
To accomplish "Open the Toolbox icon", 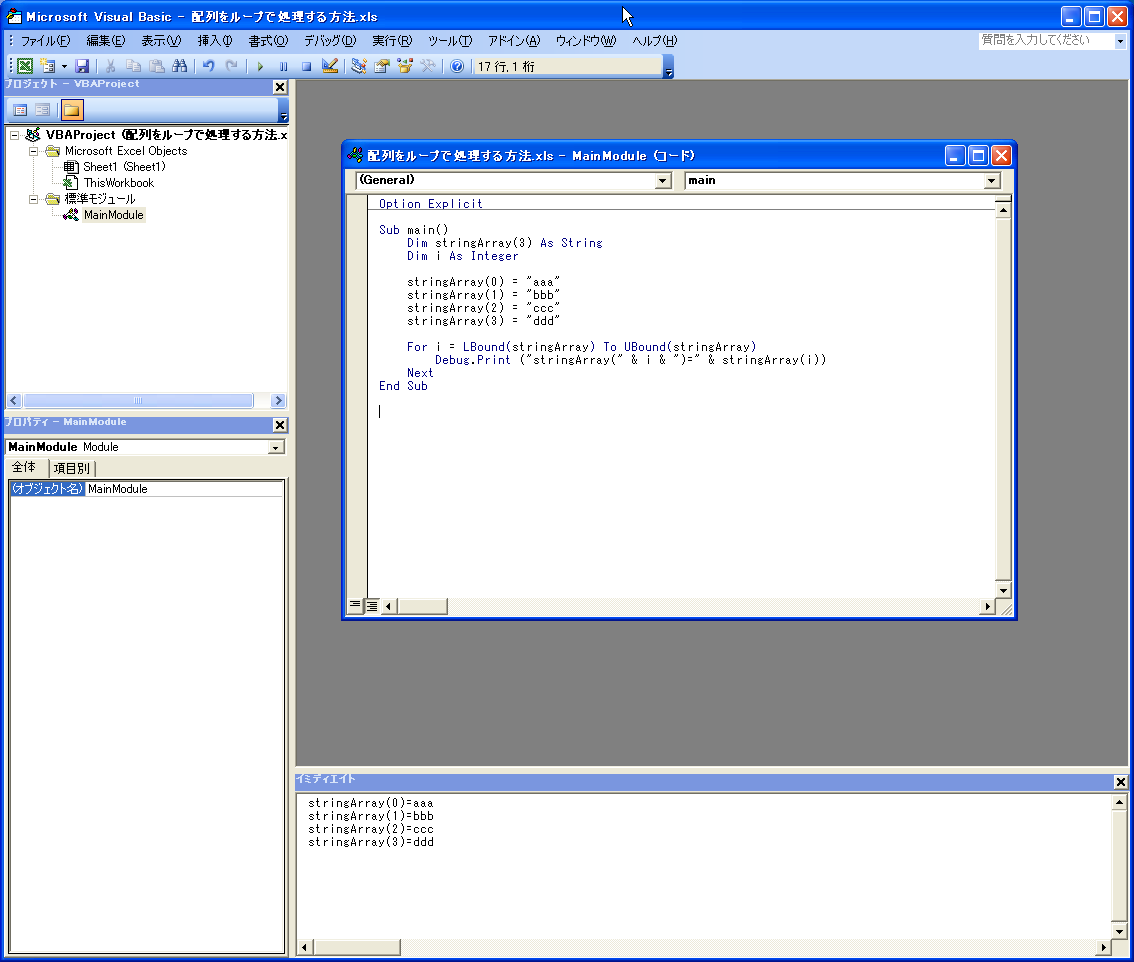I will click(428, 66).
